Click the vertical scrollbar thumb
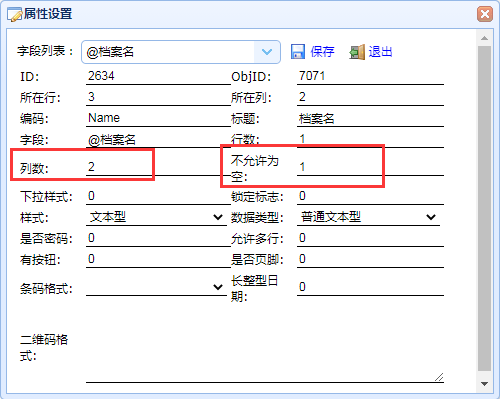 pyautogui.click(x=484, y=208)
